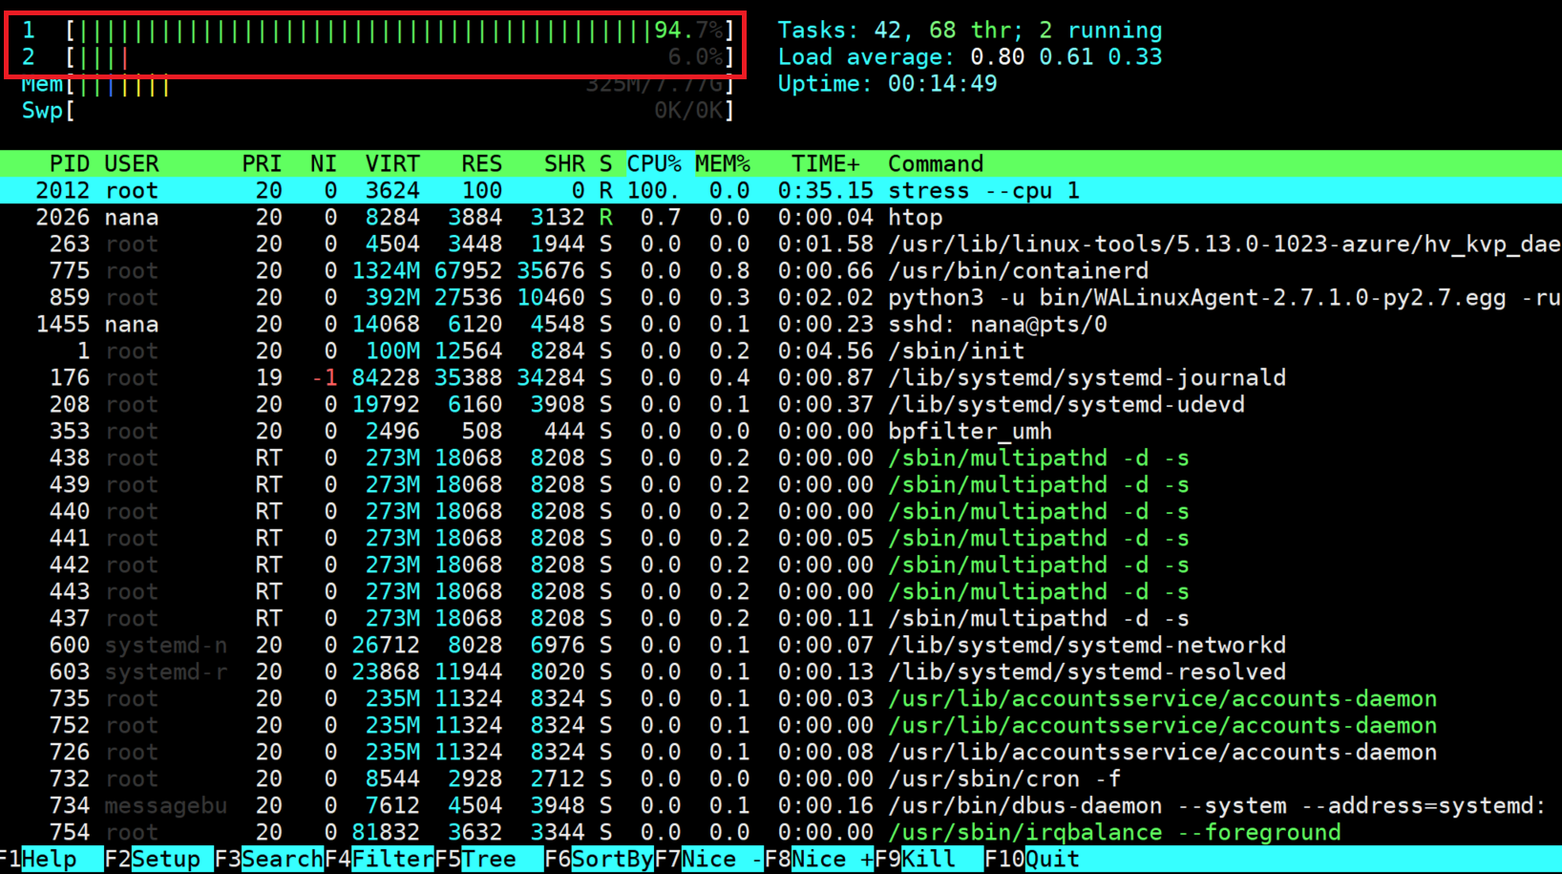Click F10 Quit in function bar
1562x874 pixels.
coord(1032,859)
